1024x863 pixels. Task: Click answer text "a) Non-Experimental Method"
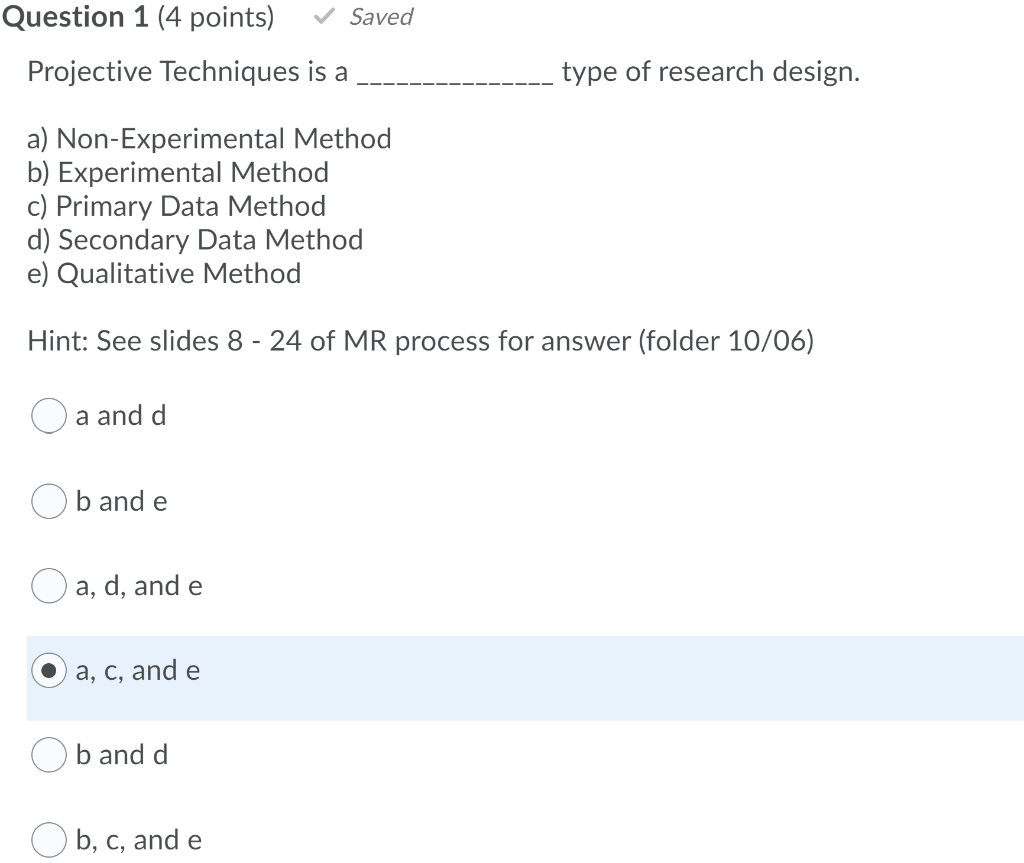pyautogui.click(x=209, y=139)
